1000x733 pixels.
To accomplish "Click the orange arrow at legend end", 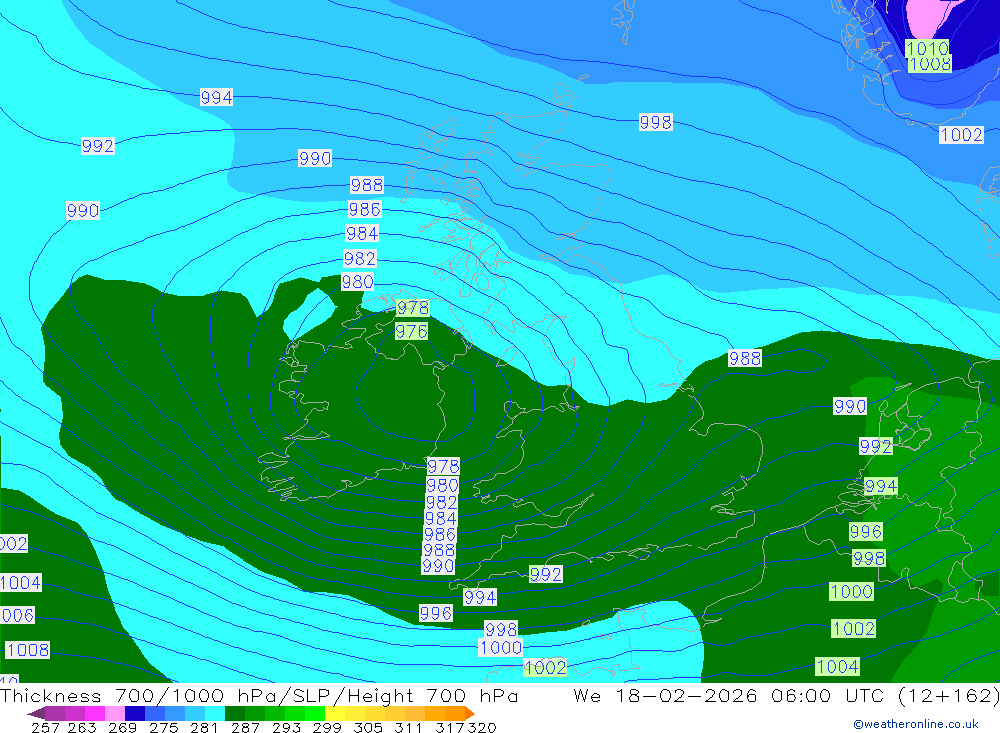I will [469, 713].
